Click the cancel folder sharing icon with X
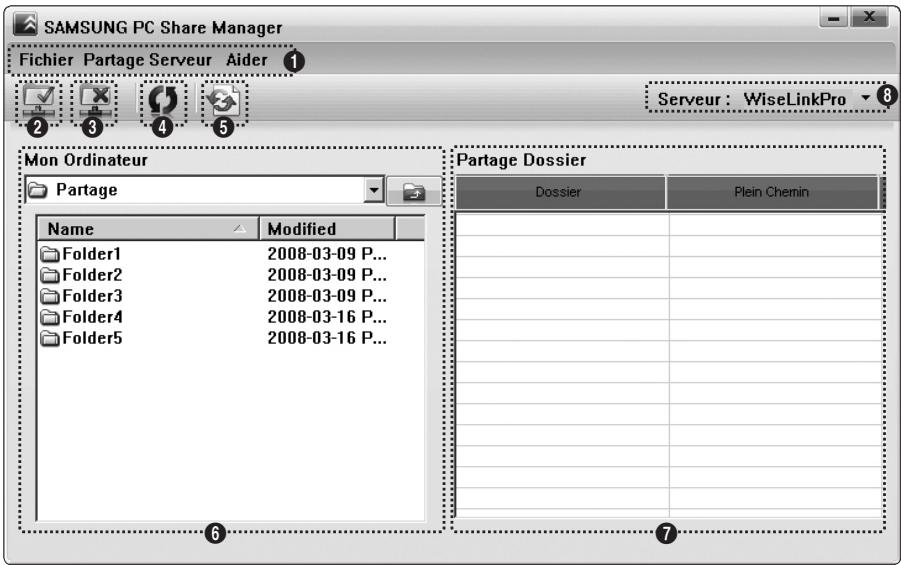 pyautogui.click(x=94, y=100)
